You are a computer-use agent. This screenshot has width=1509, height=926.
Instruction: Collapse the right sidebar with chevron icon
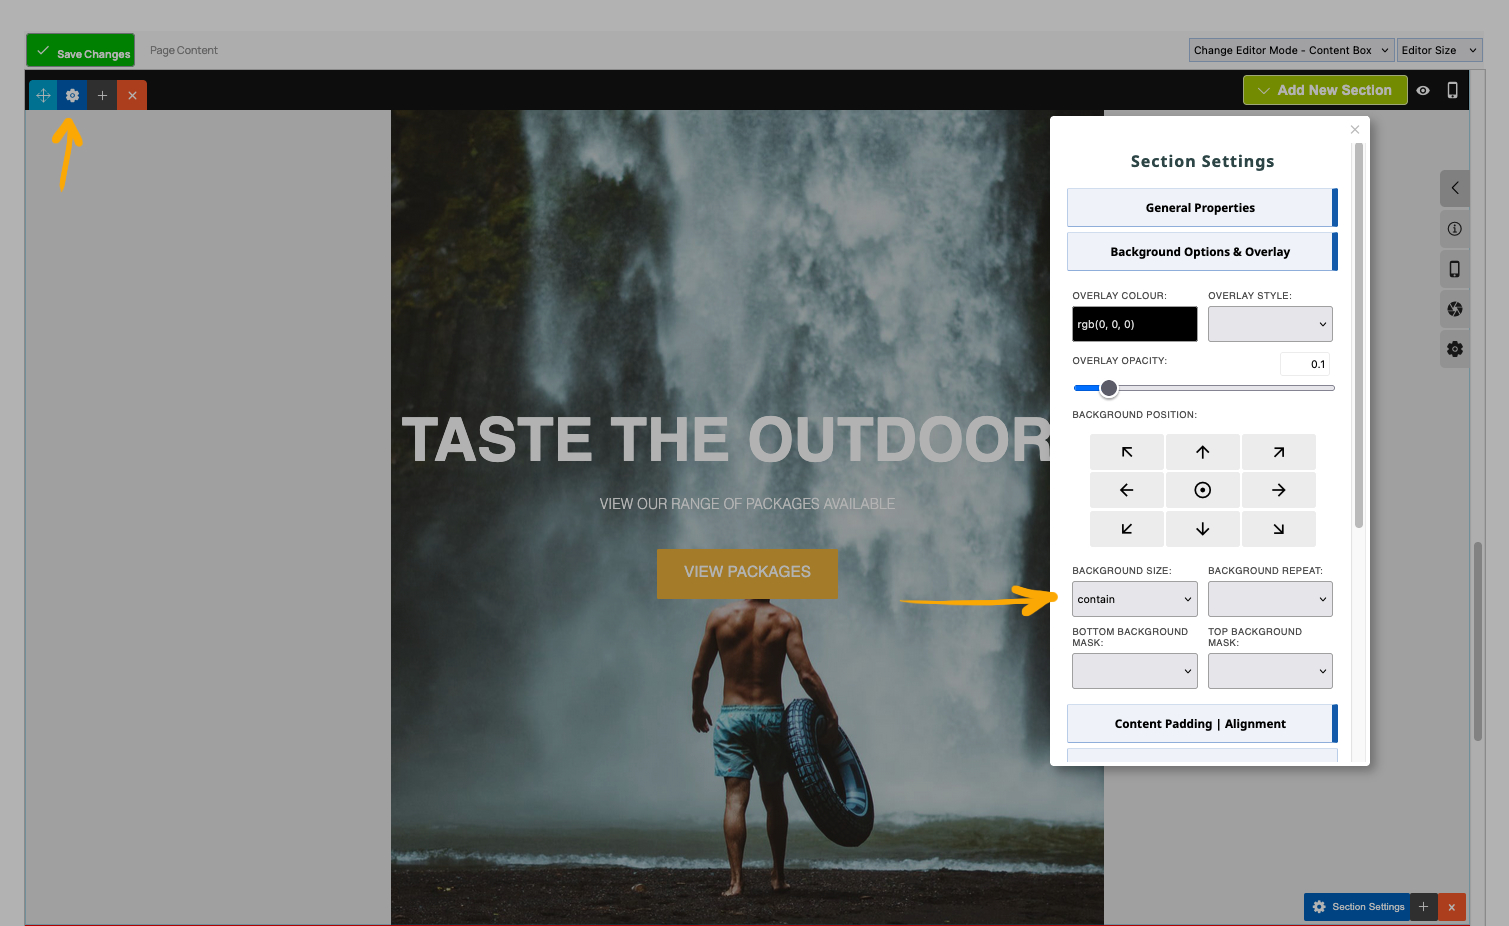click(1454, 188)
